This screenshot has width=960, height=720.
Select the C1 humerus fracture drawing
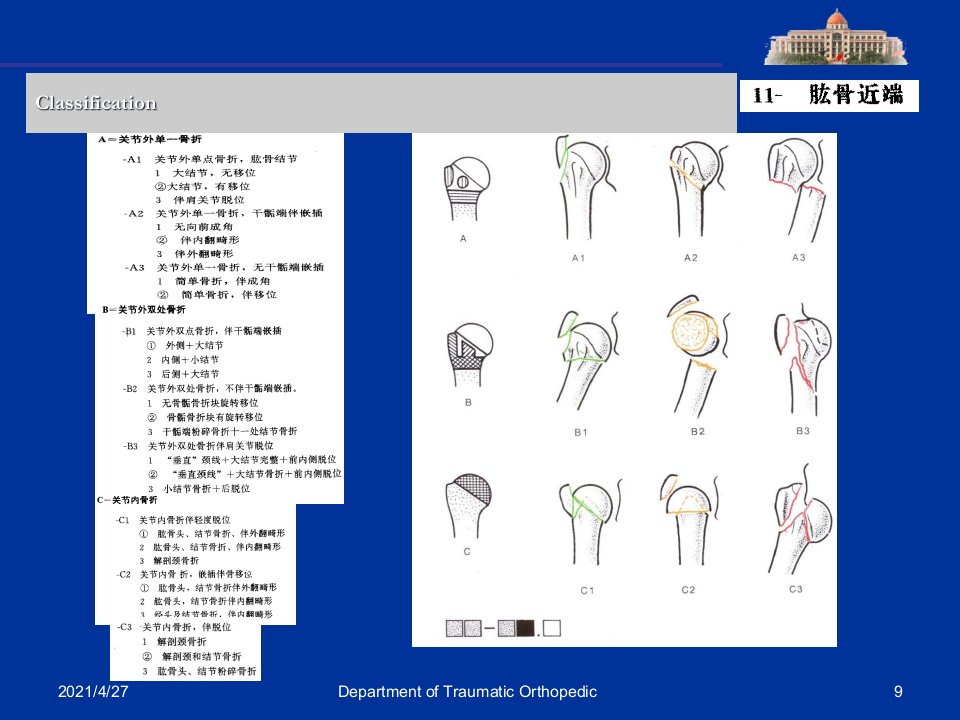click(x=590, y=521)
